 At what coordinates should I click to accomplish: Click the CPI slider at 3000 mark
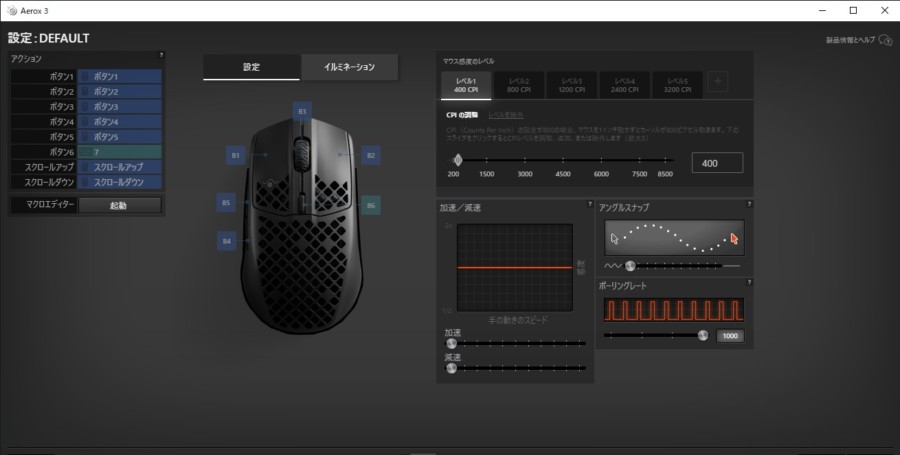click(525, 160)
